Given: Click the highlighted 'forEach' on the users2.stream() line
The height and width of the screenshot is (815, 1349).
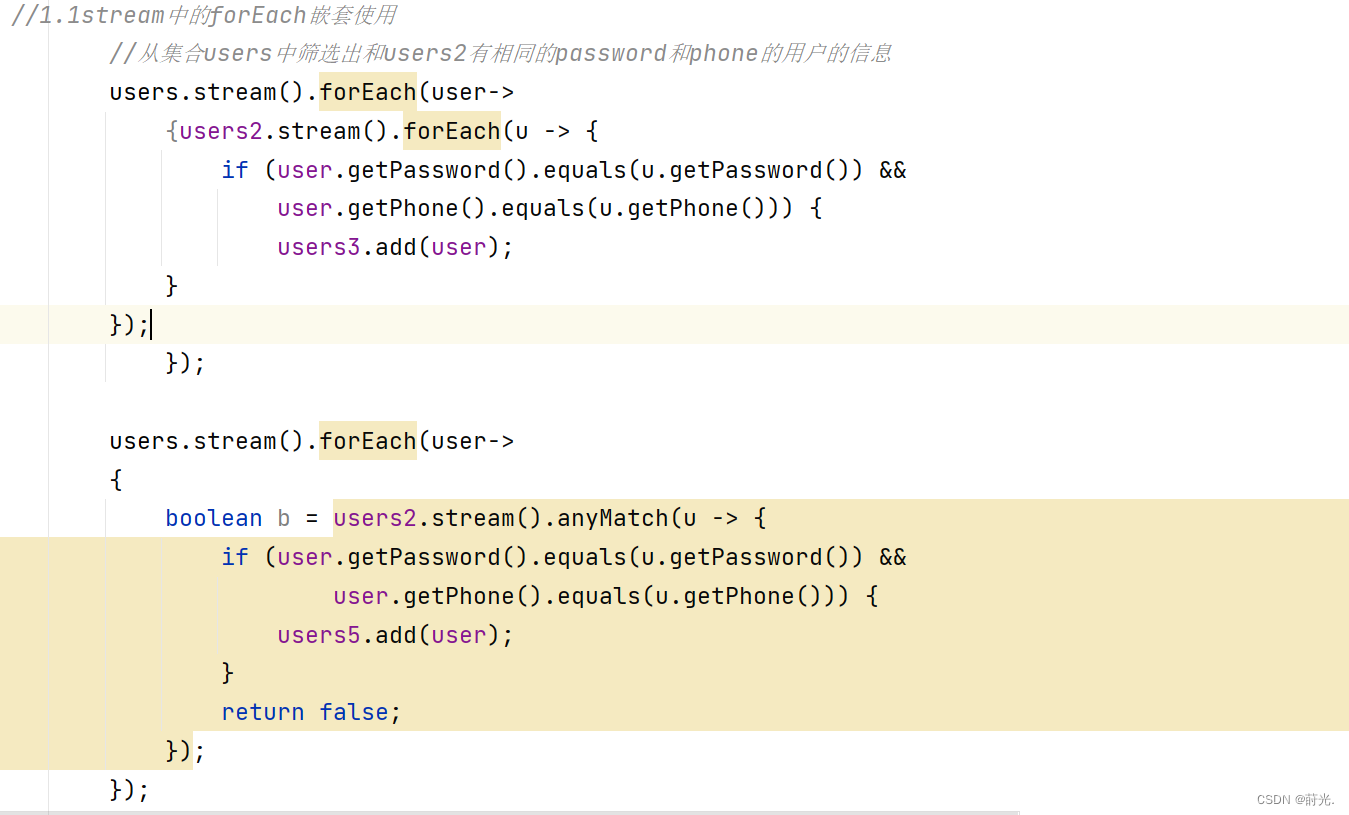Looking at the screenshot, I should (x=452, y=131).
